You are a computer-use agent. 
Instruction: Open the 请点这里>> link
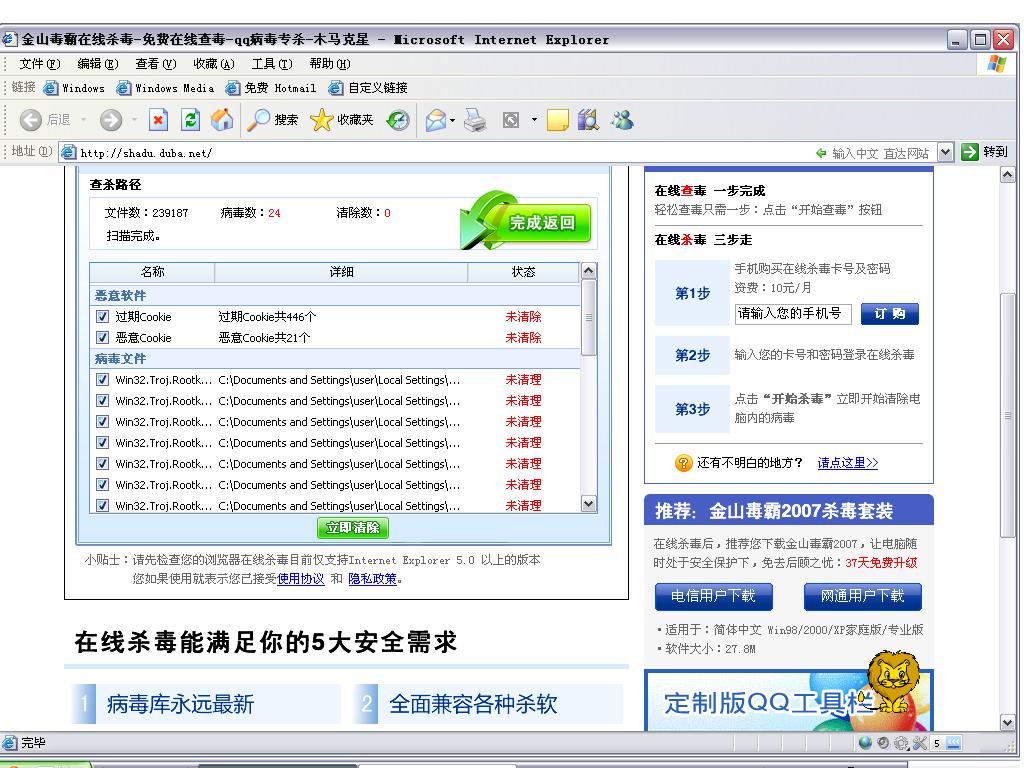[848, 463]
